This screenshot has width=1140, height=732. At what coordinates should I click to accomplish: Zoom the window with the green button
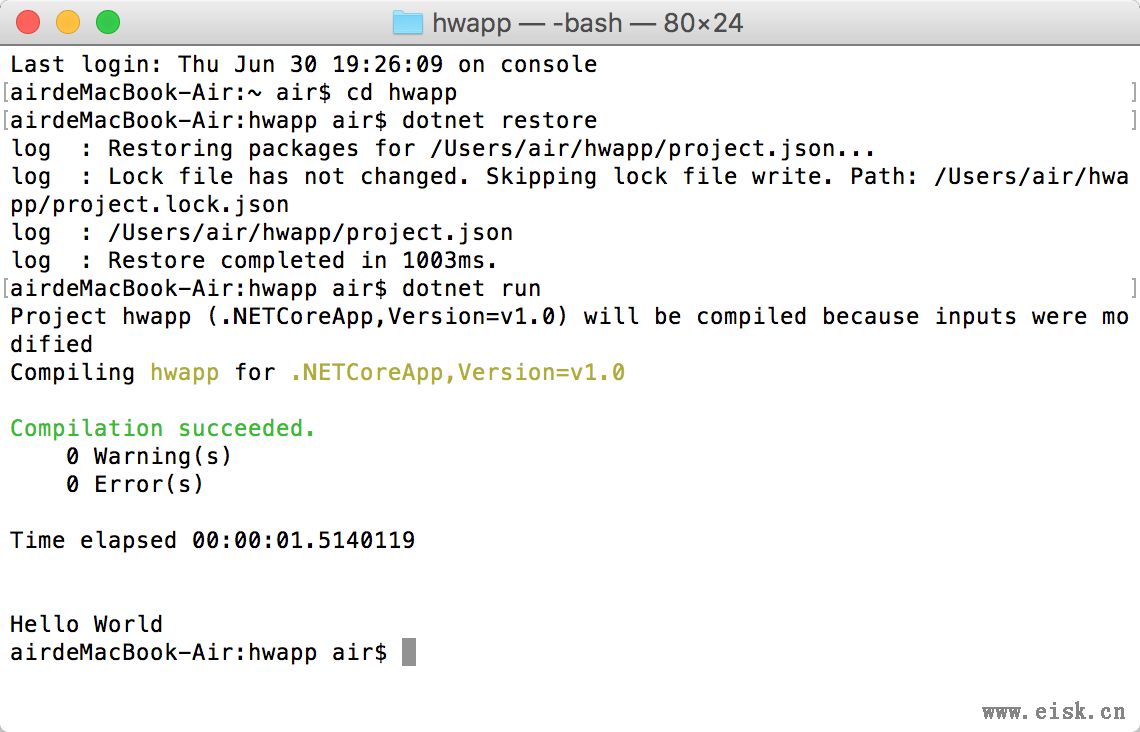107,22
